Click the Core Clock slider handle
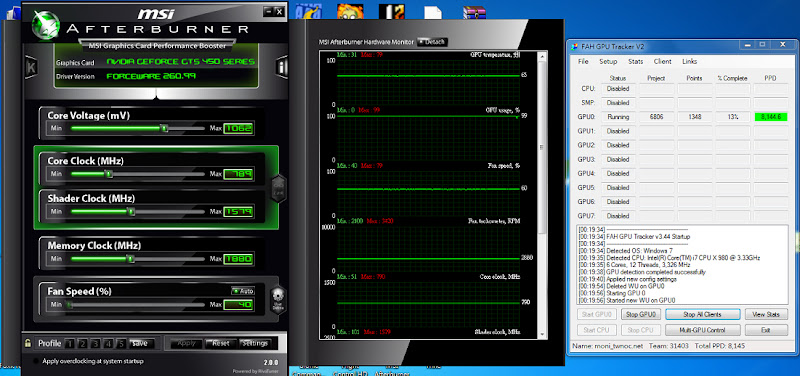The width and height of the screenshot is (800, 376). coord(109,174)
